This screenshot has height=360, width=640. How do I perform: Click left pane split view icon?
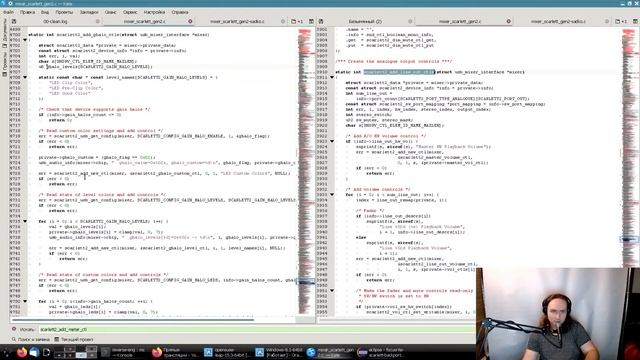(311, 21)
